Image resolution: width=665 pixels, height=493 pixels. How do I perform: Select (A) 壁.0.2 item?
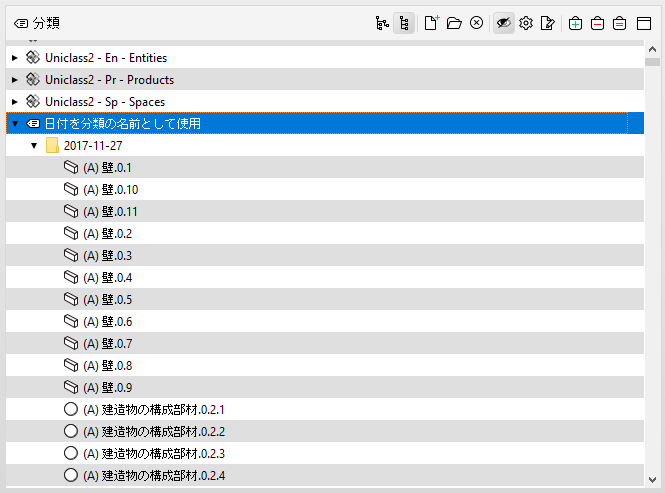click(325, 234)
